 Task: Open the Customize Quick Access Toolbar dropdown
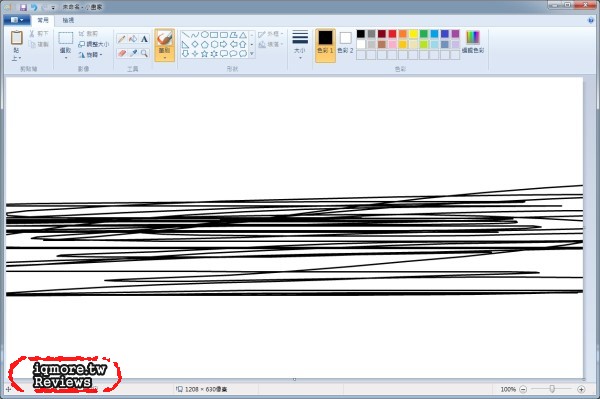point(53,8)
